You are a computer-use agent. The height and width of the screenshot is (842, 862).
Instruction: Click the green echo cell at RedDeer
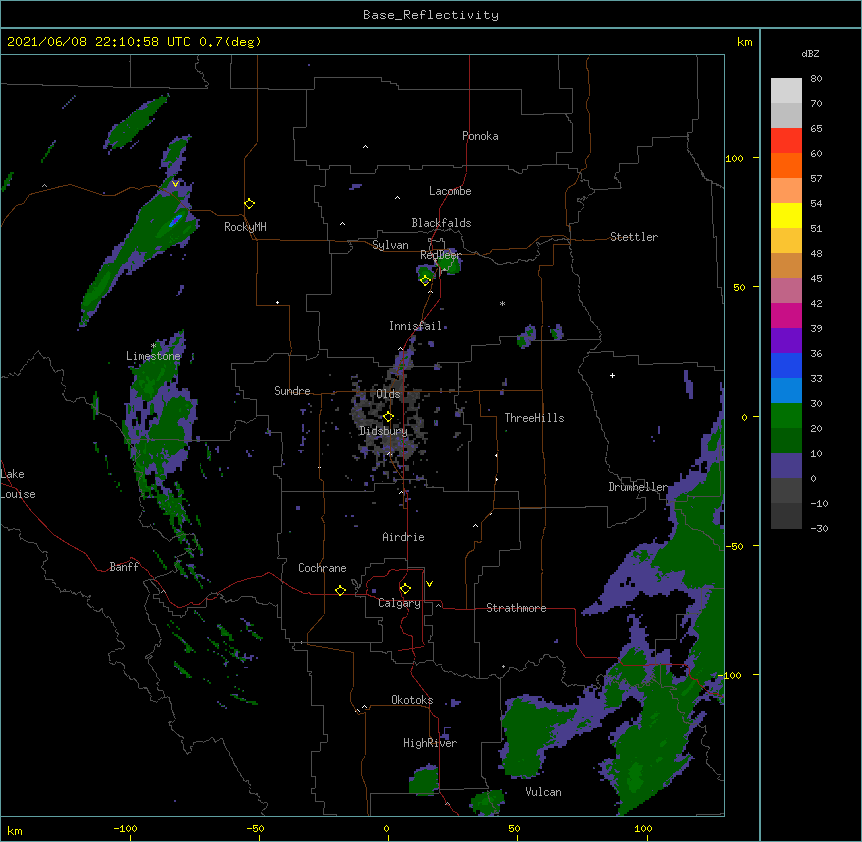[x=450, y=264]
